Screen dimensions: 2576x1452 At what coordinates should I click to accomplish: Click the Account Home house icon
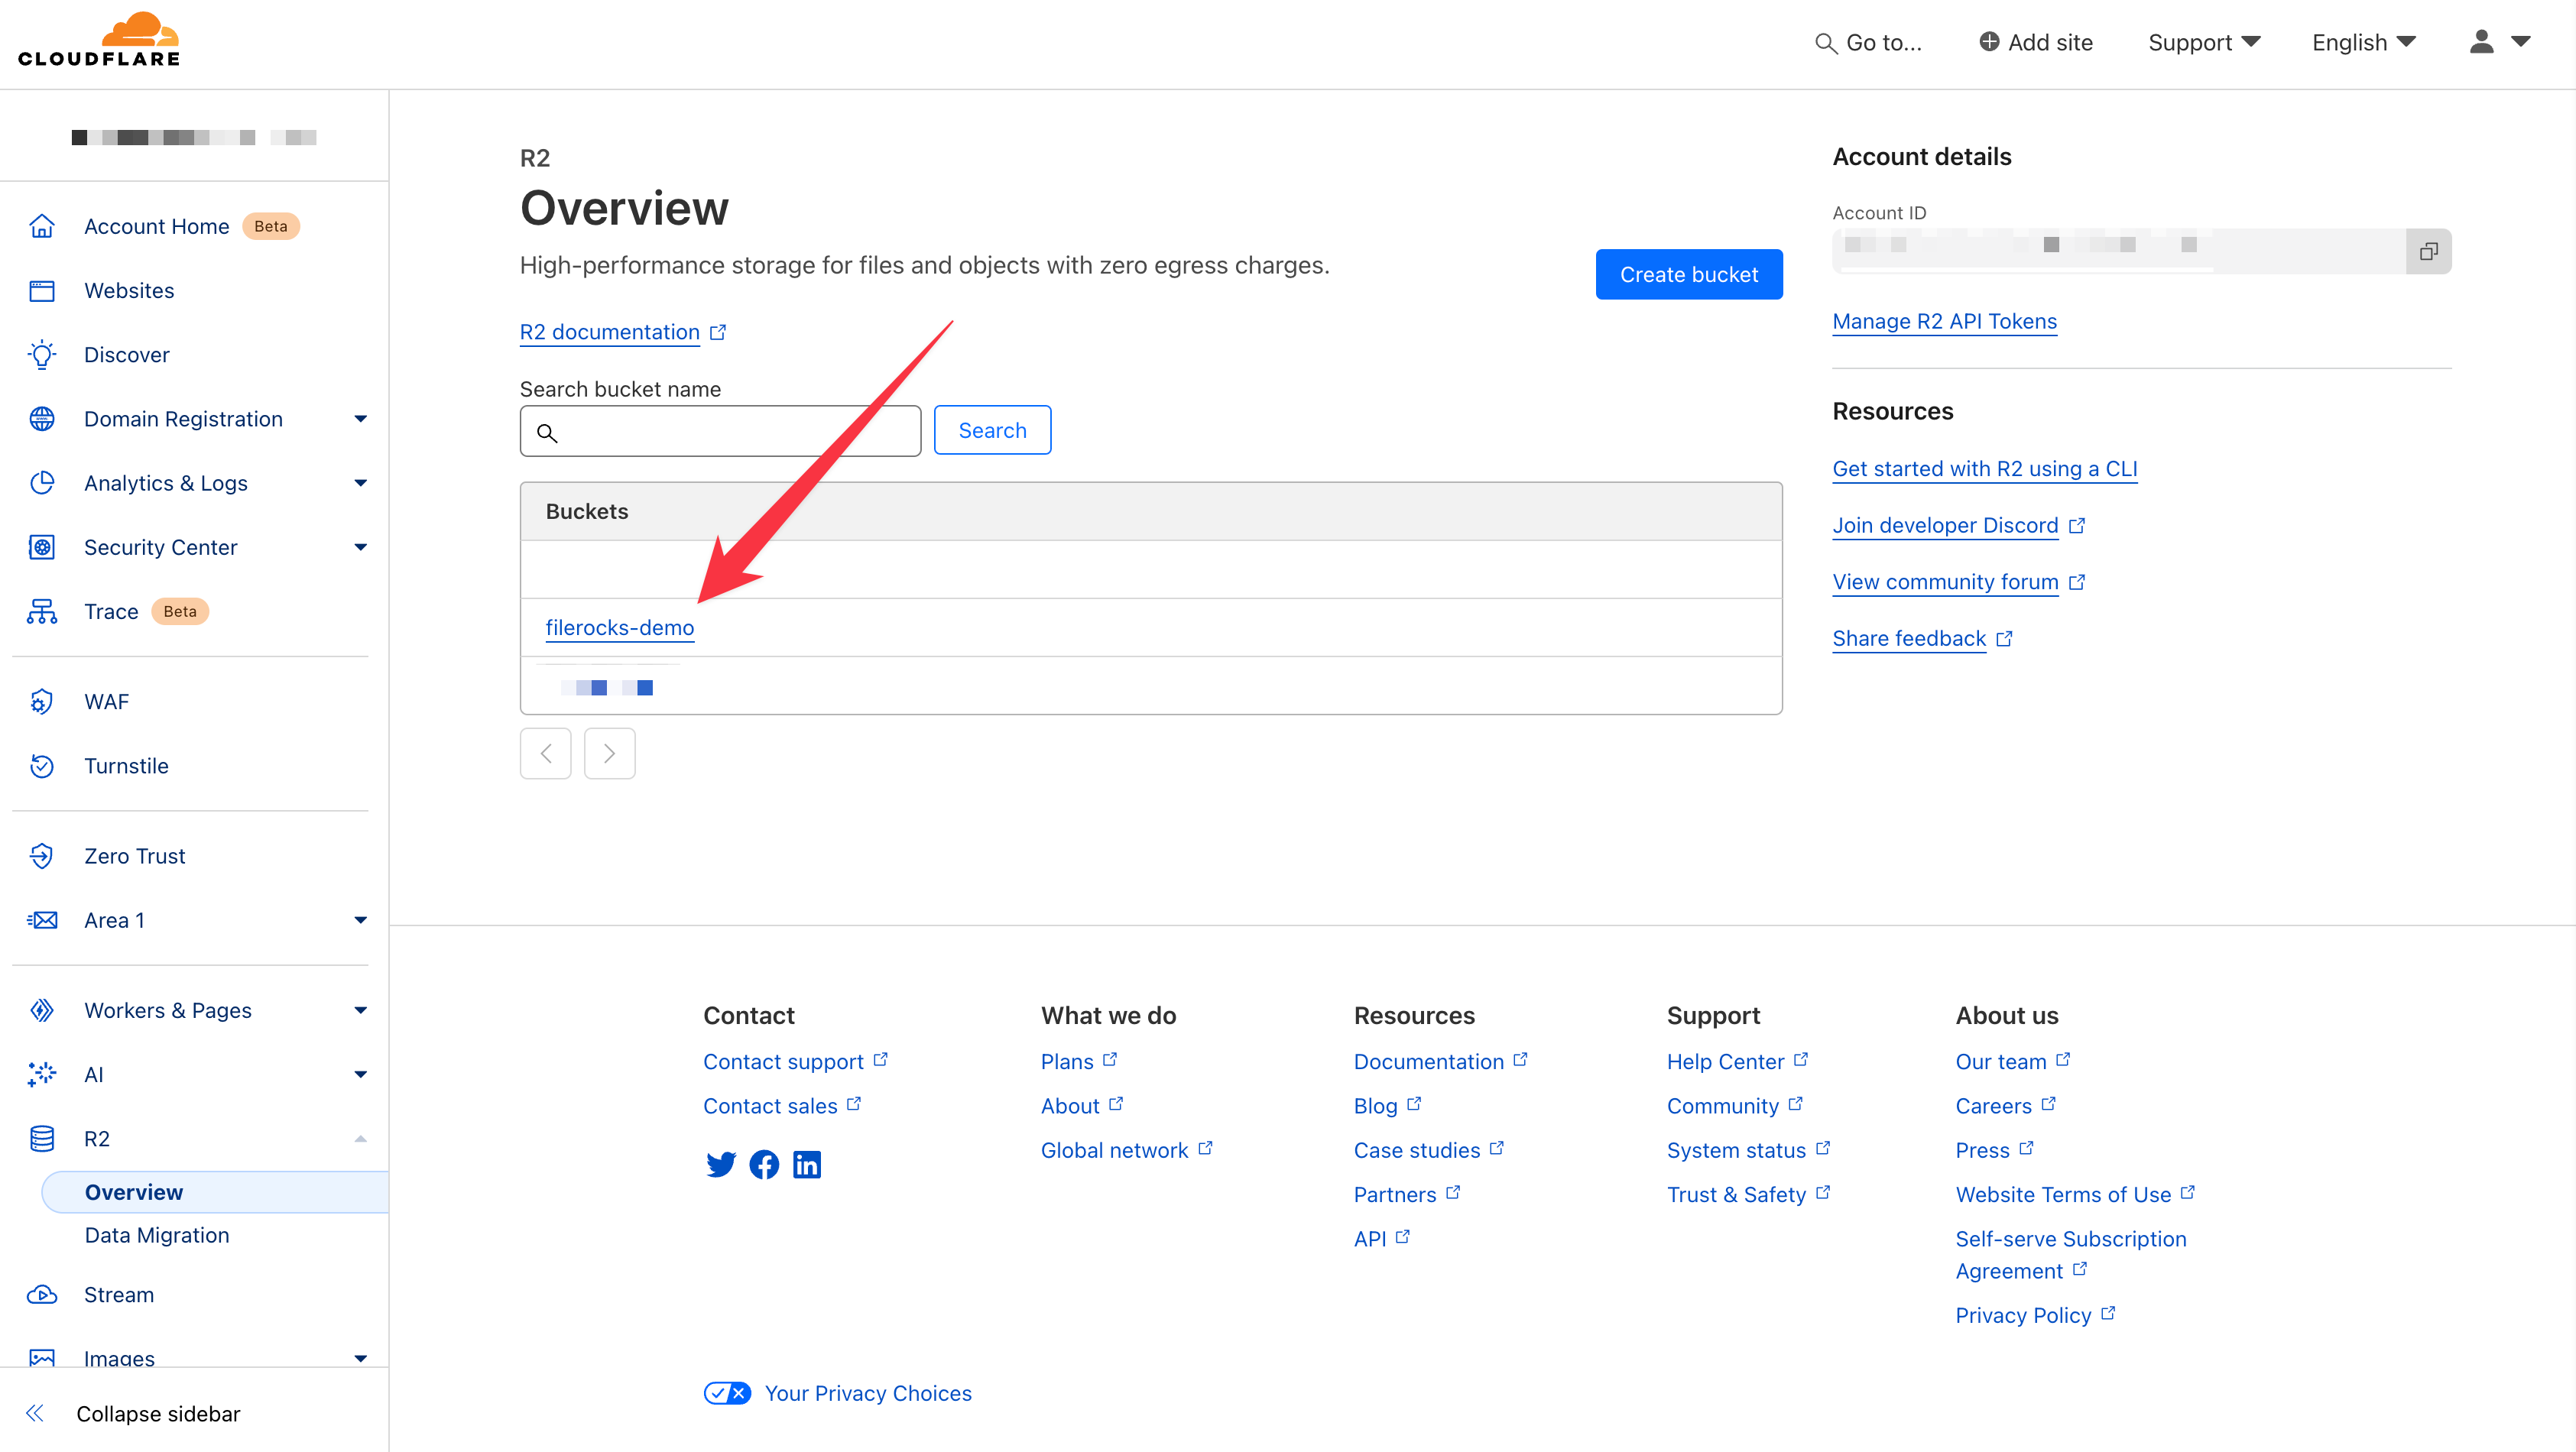pos(42,226)
